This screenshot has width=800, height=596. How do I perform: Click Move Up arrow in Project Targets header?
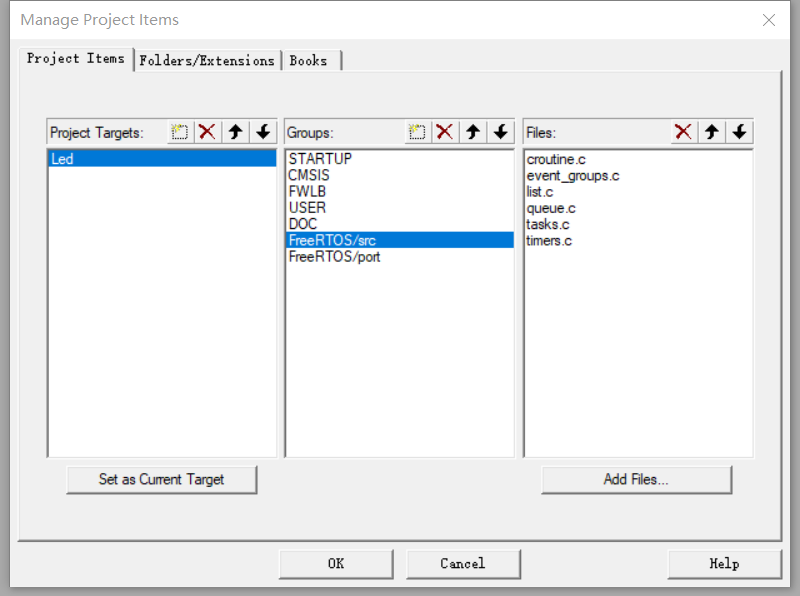(235, 132)
